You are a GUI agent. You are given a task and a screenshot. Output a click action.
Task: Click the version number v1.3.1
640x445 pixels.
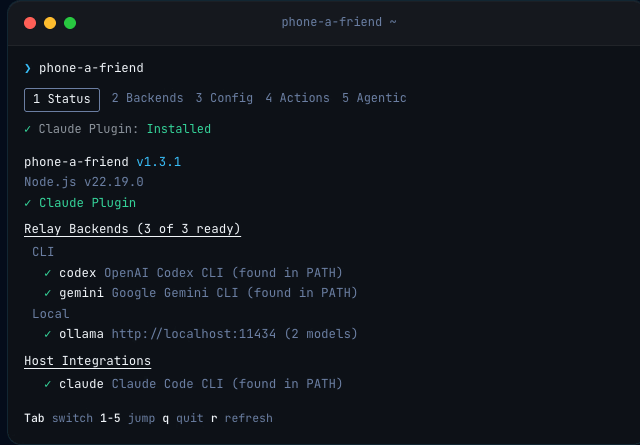pos(159,162)
